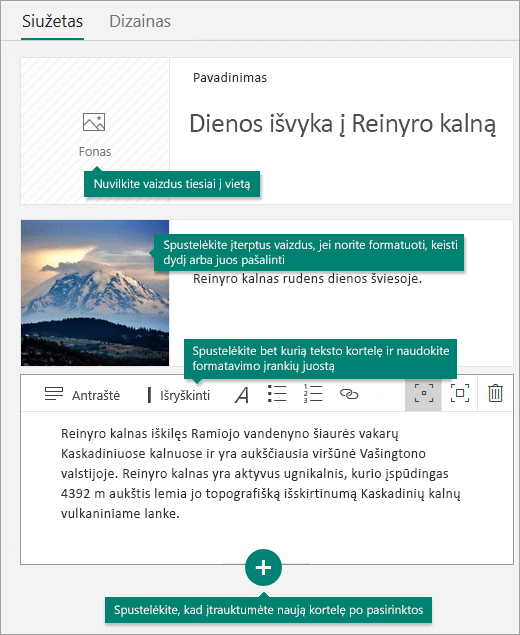Select the larger focus emphasis icon
The height and width of the screenshot is (635, 520).
(x=460, y=393)
